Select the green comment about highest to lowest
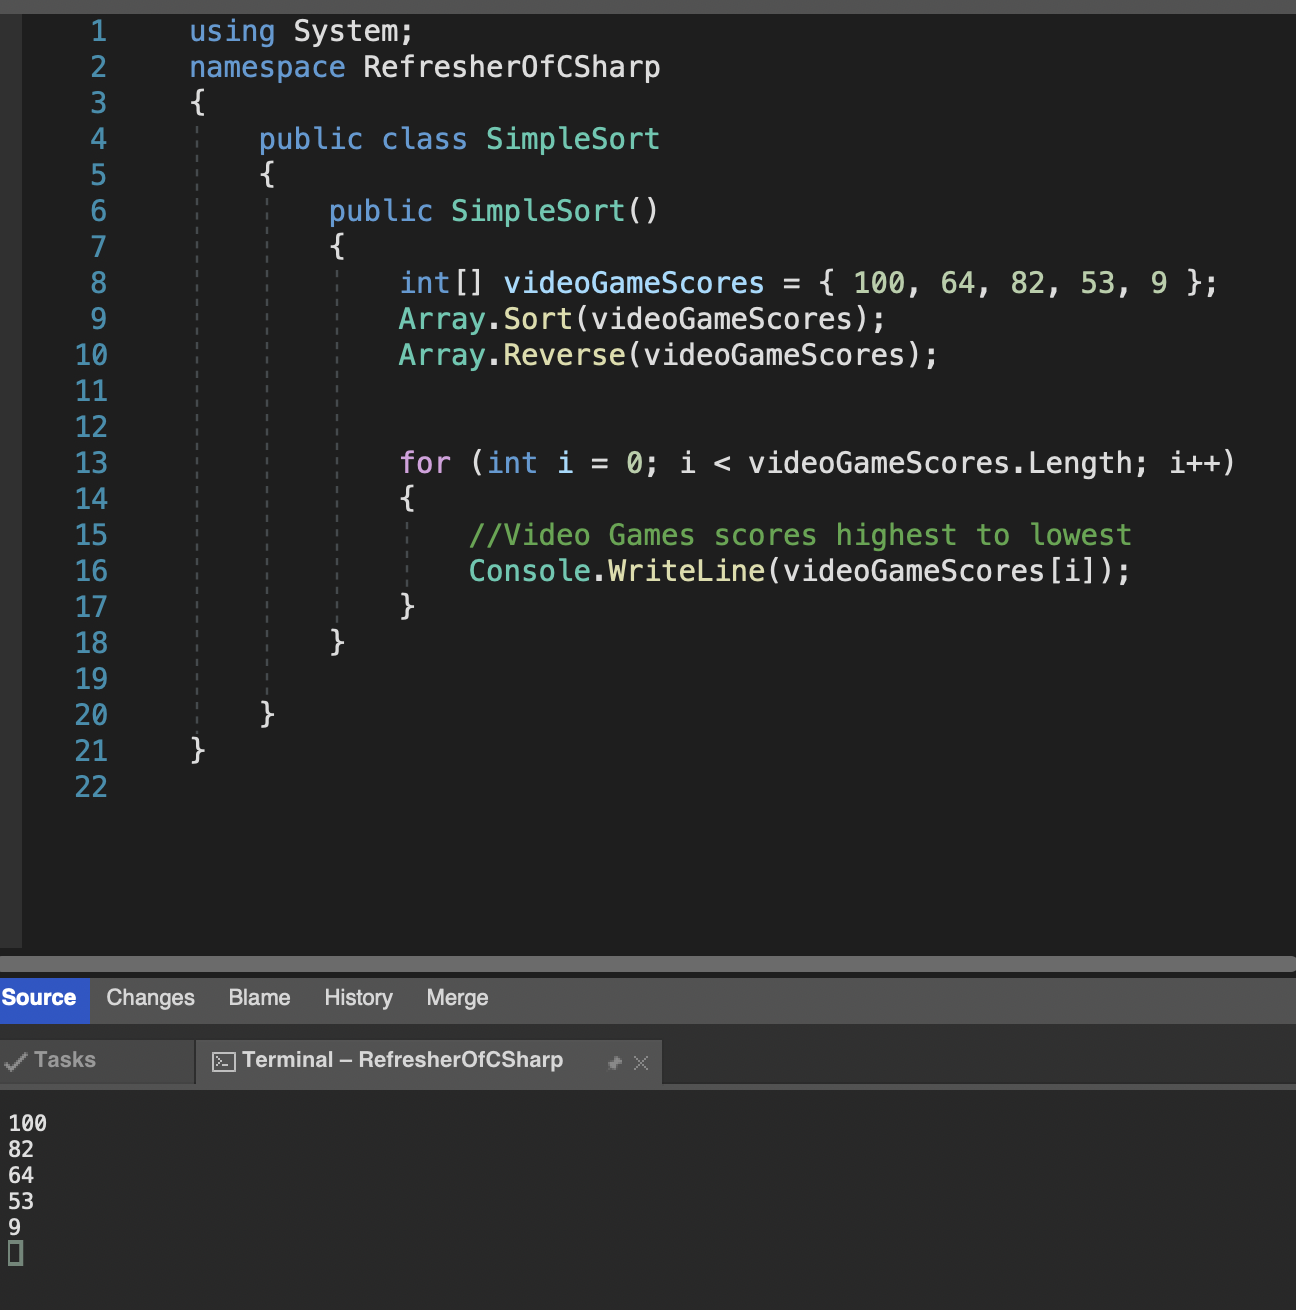 pyautogui.click(x=800, y=535)
